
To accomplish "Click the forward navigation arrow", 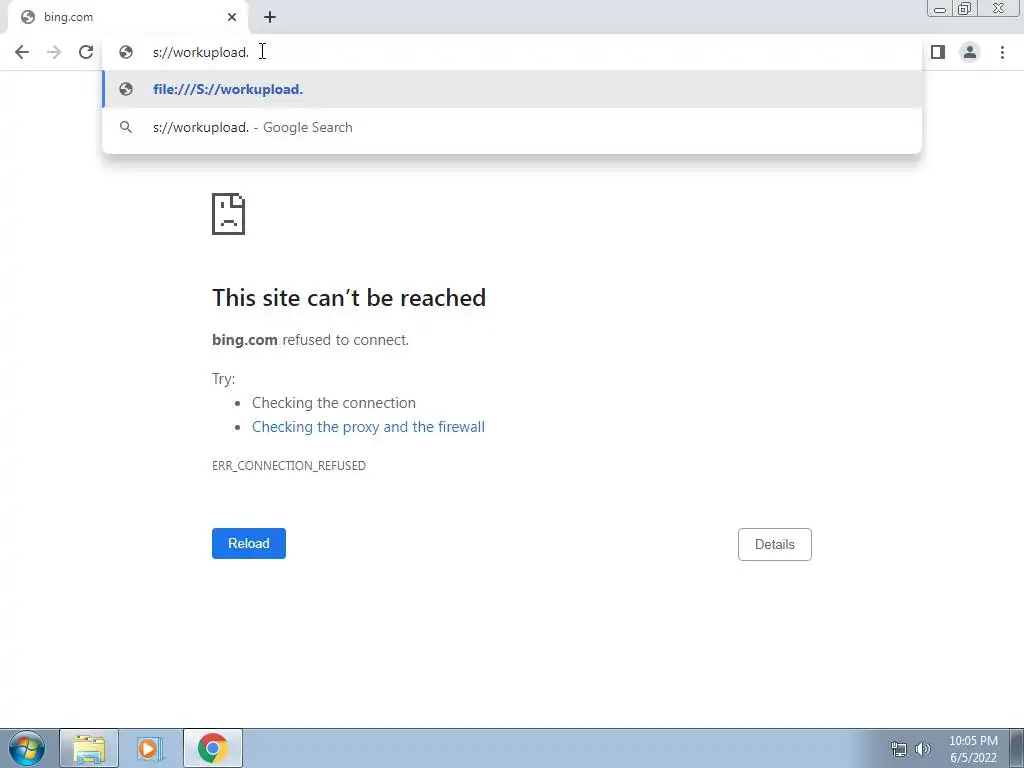I will pos(54,52).
